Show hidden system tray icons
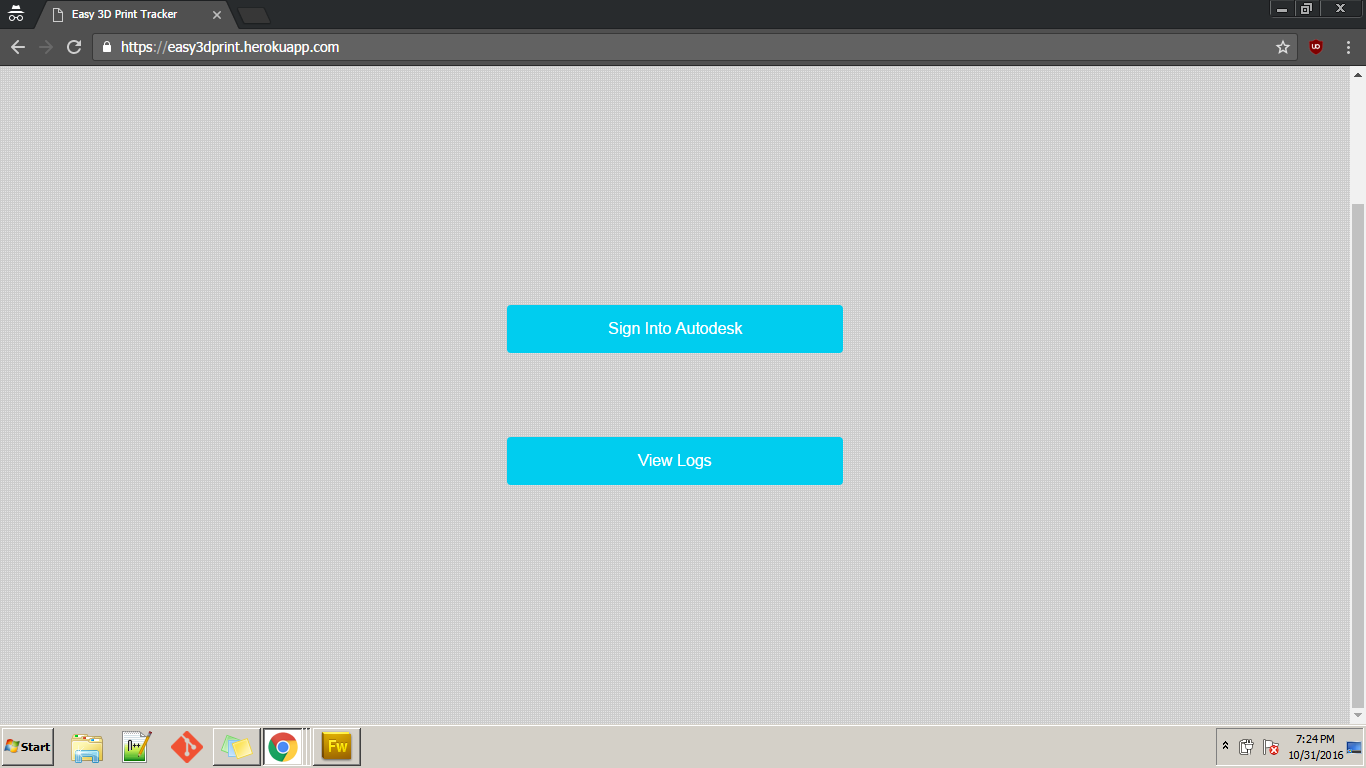1366x768 pixels. pos(1225,747)
